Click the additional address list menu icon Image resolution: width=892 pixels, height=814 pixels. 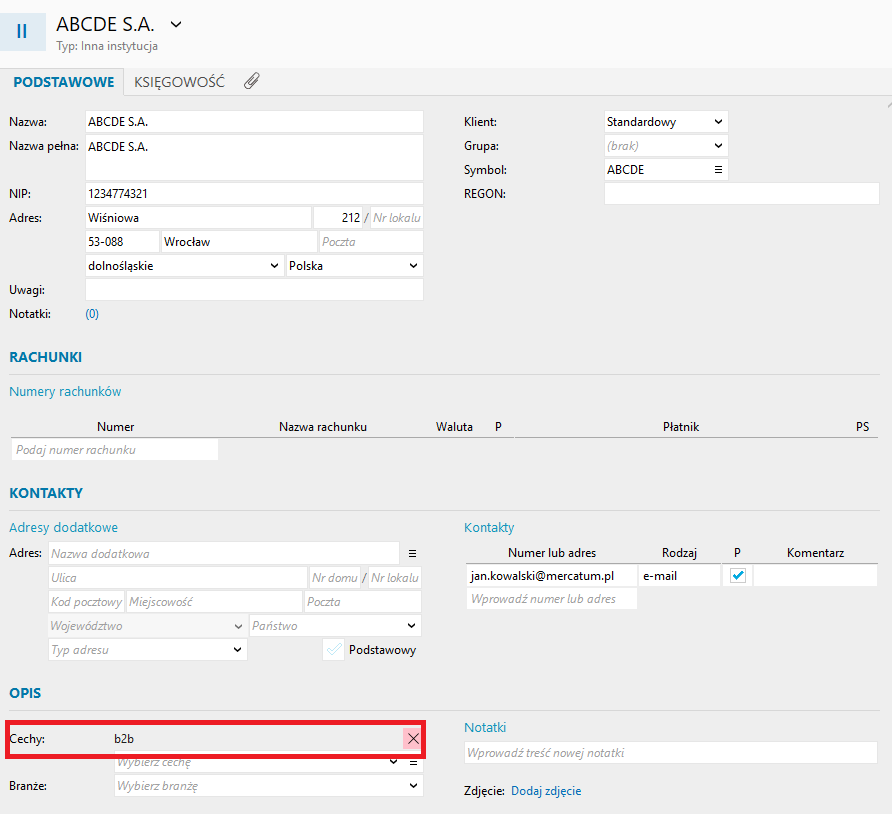[x=412, y=553]
